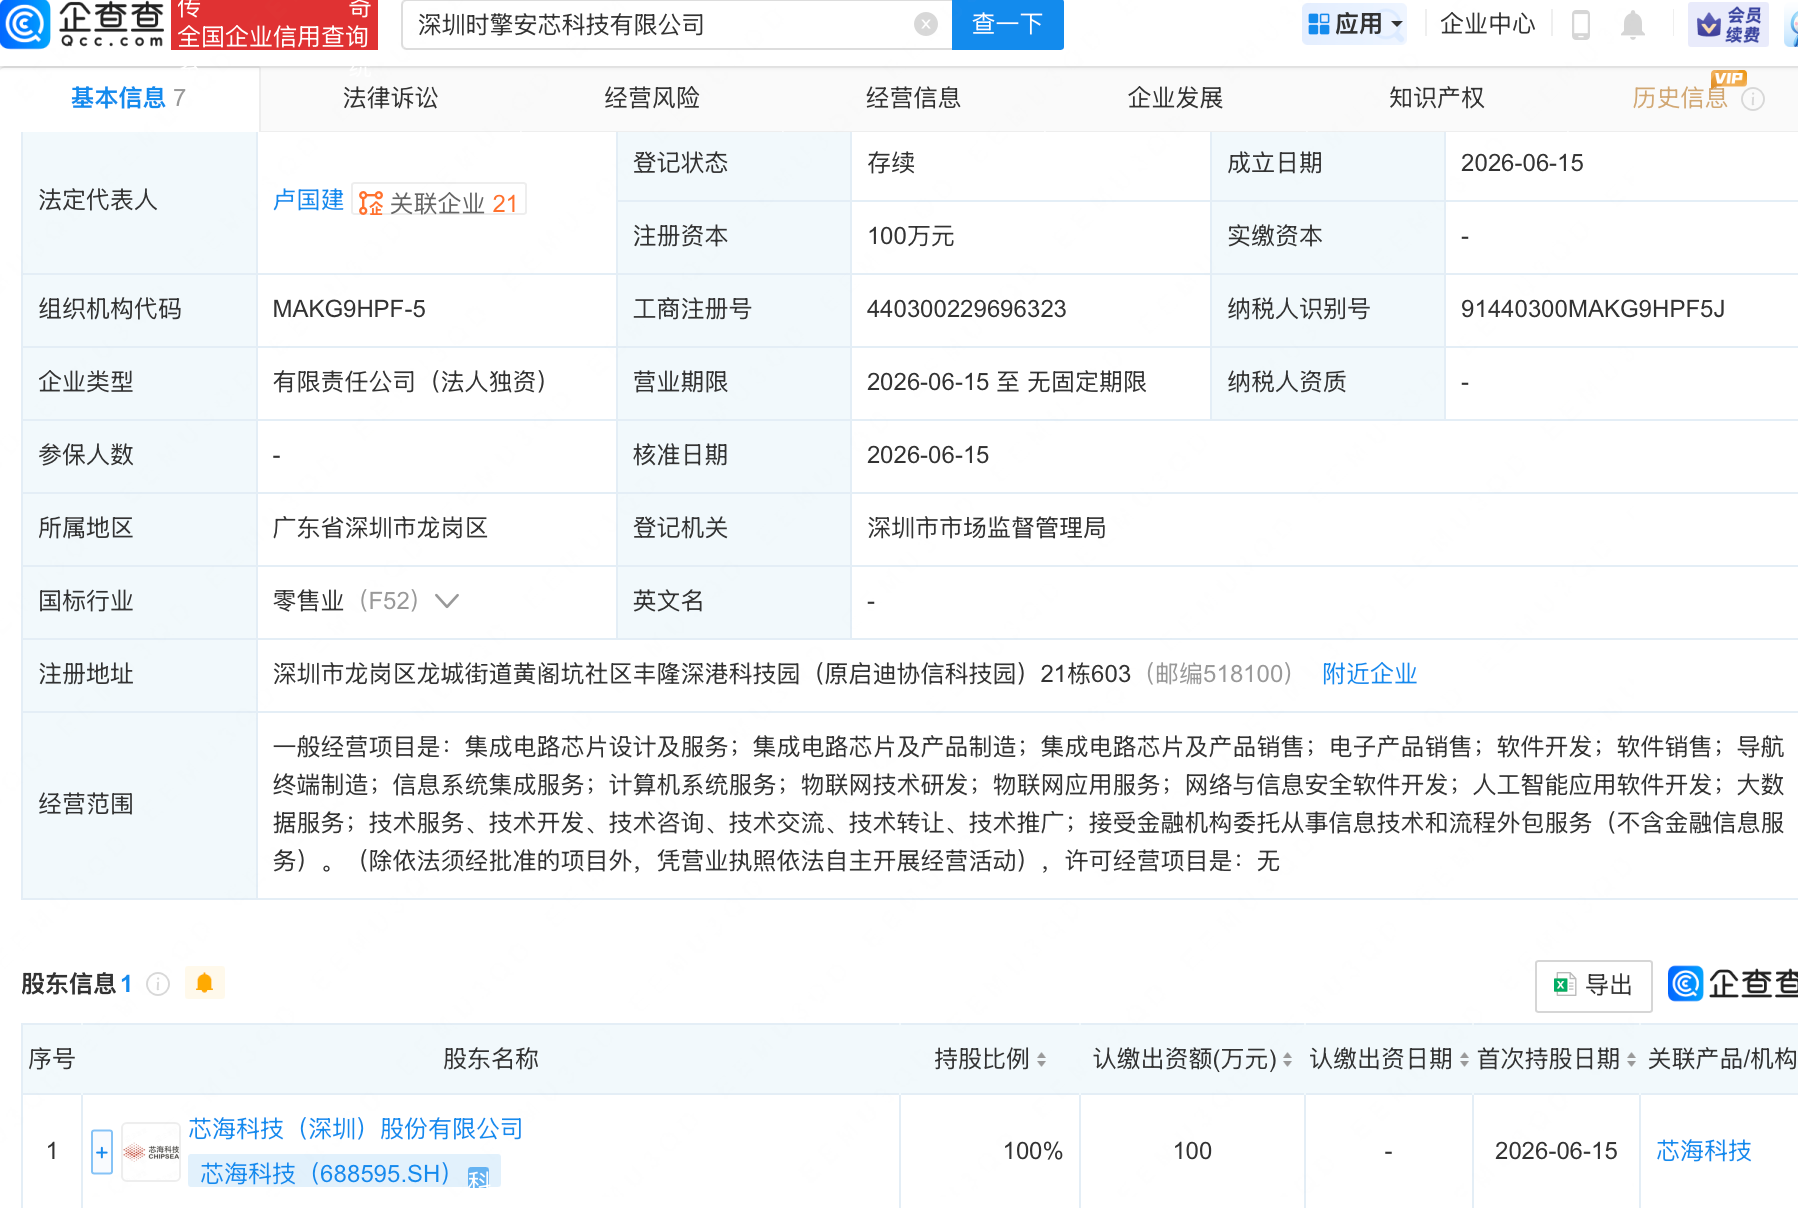Viewport: 1798px width, 1208px height.
Task: Expand the 芯海科技 shareholder row
Action: 102,1152
